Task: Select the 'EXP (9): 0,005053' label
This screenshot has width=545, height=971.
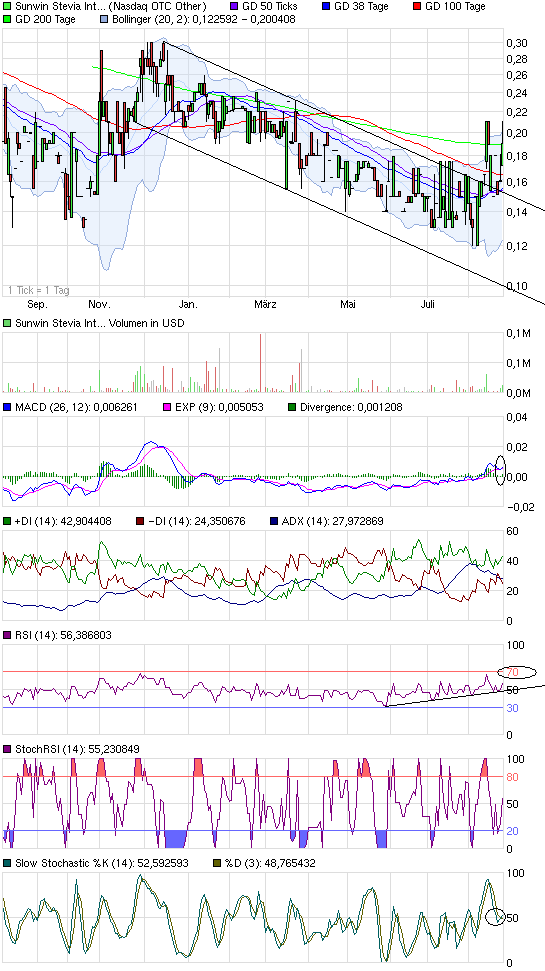Action: [x=219, y=407]
